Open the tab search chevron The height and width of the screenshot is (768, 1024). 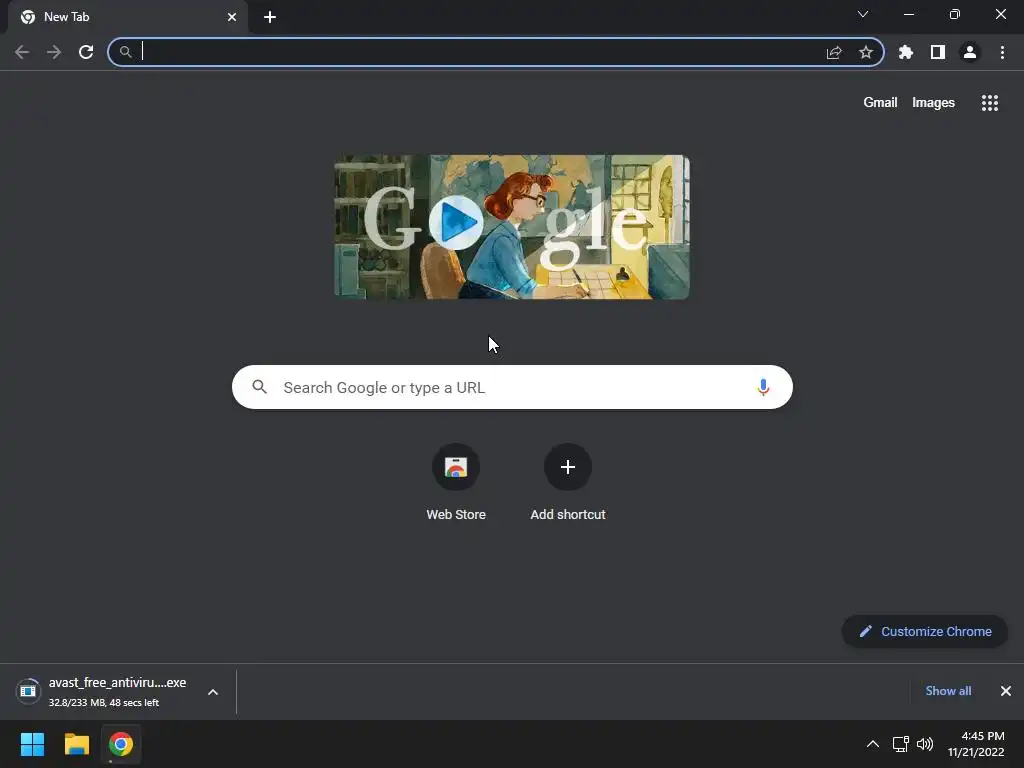(x=863, y=14)
